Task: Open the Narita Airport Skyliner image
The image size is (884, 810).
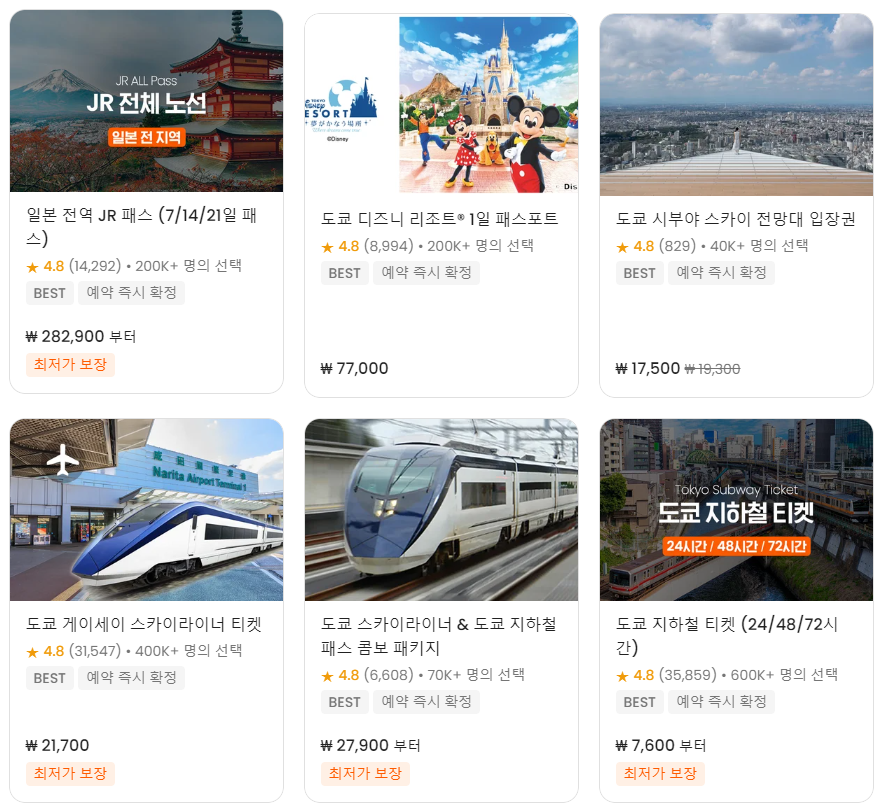Action: [x=147, y=510]
